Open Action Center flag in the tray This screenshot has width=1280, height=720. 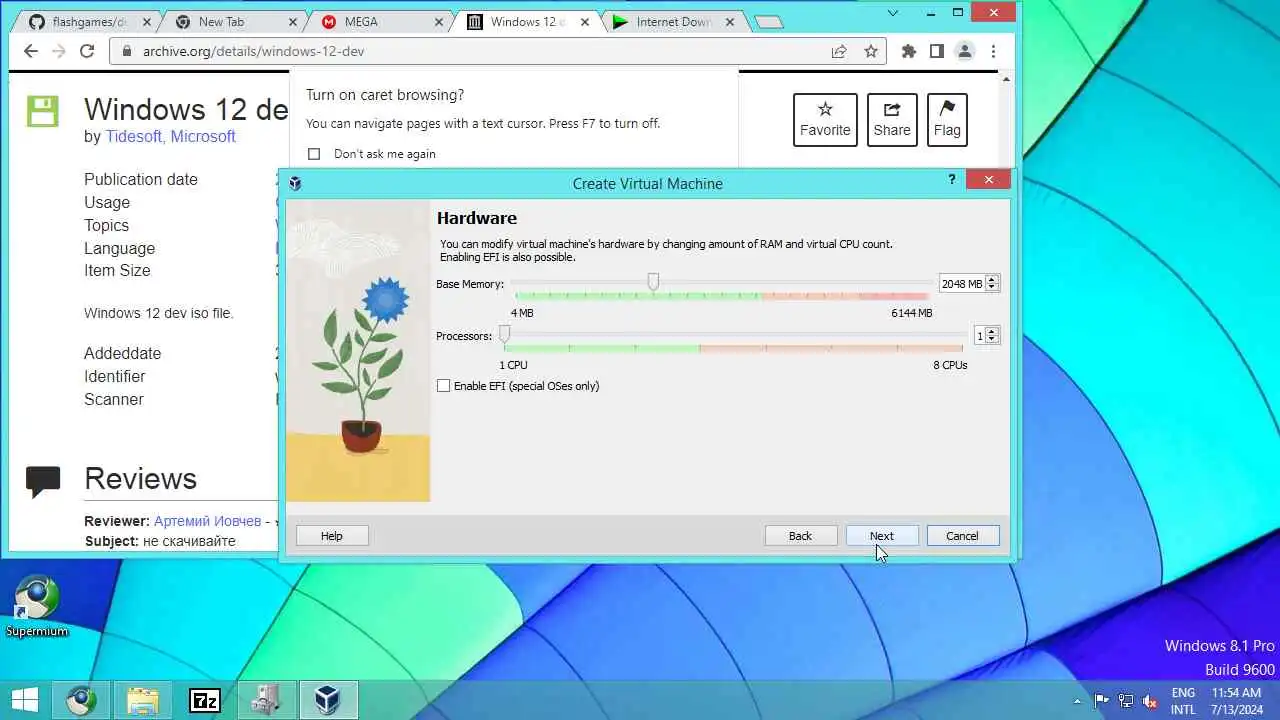point(1102,701)
